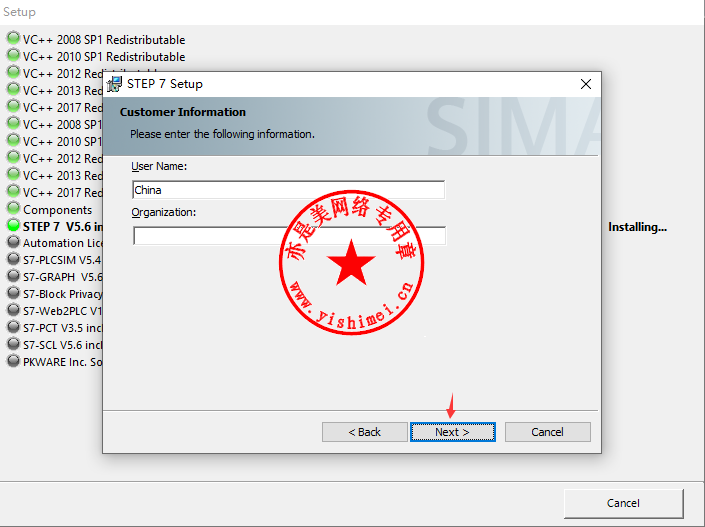Click the gray status icon beside S7-Web2PLC

(x=13, y=310)
